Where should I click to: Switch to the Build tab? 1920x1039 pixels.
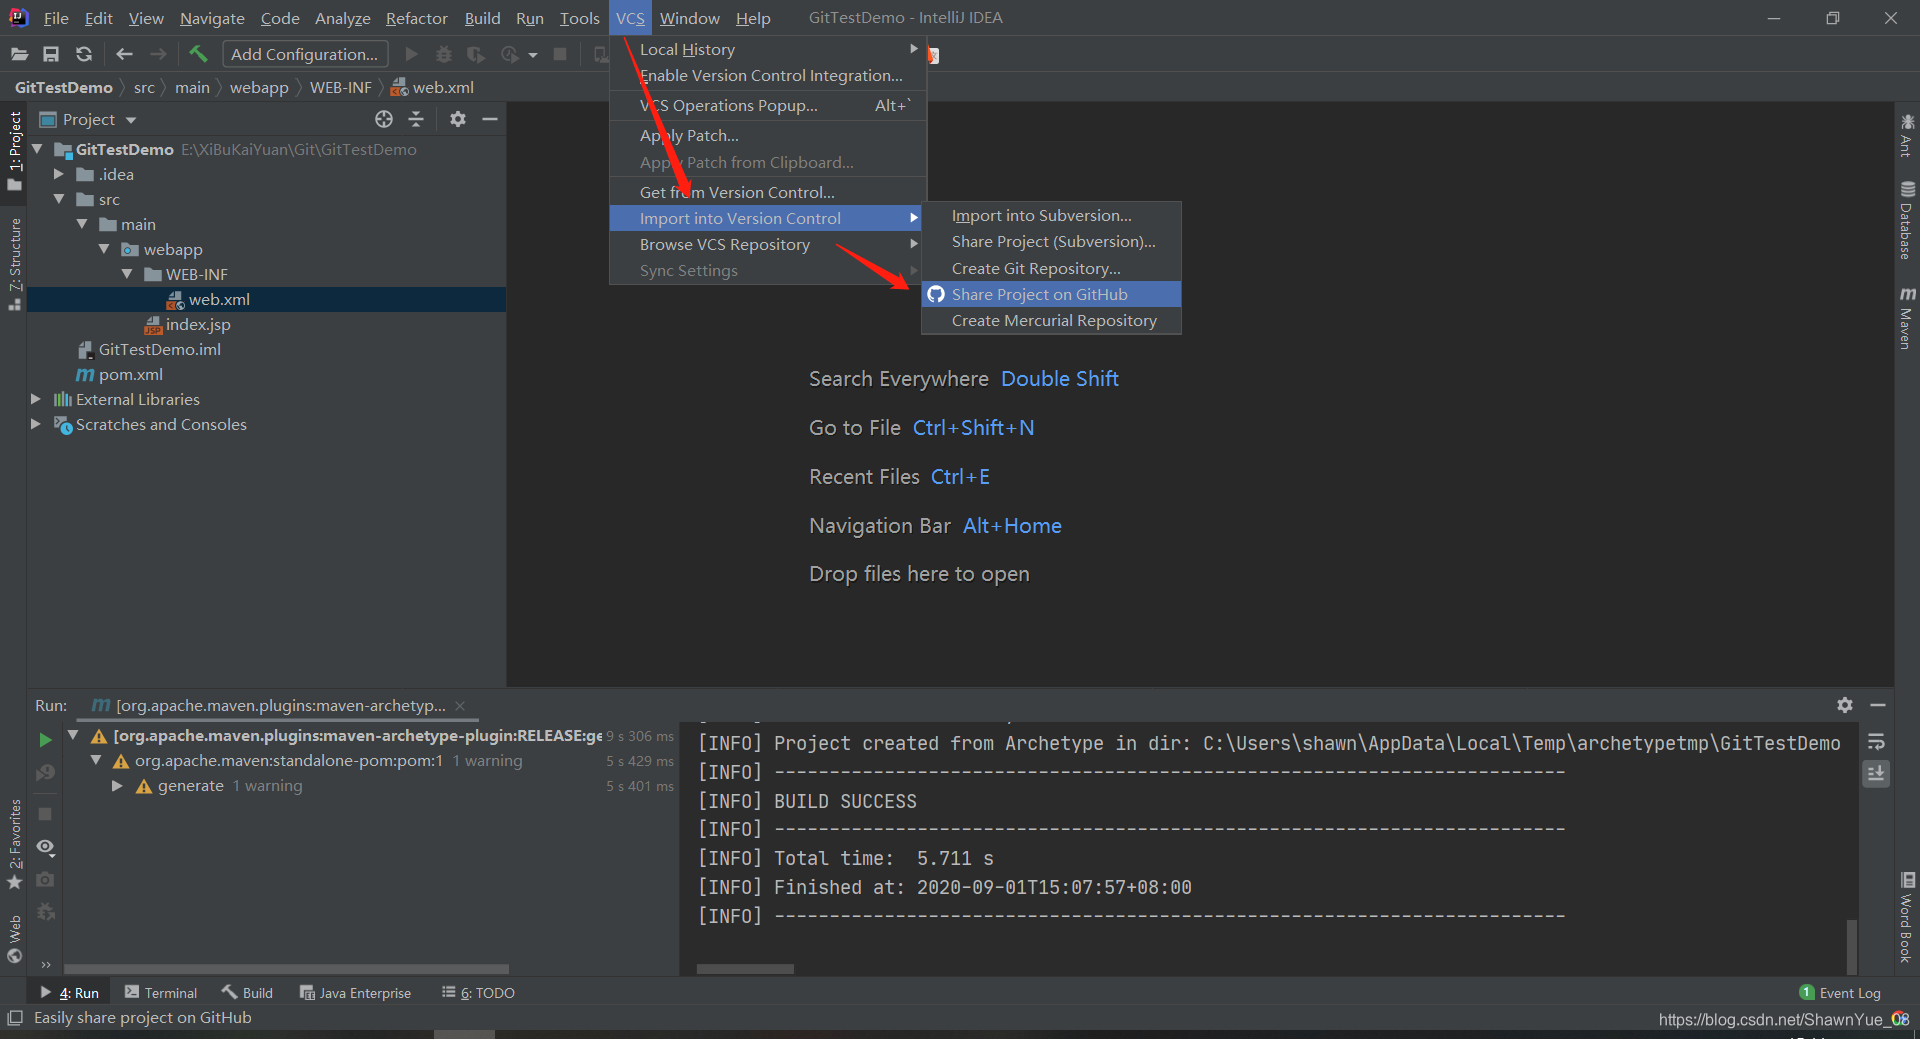pos(248,993)
